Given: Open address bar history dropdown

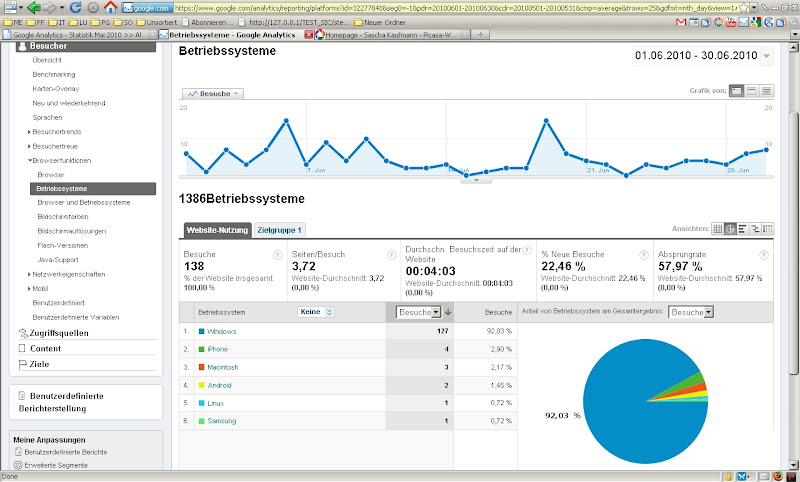Looking at the screenshot, I should coord(754,8).
